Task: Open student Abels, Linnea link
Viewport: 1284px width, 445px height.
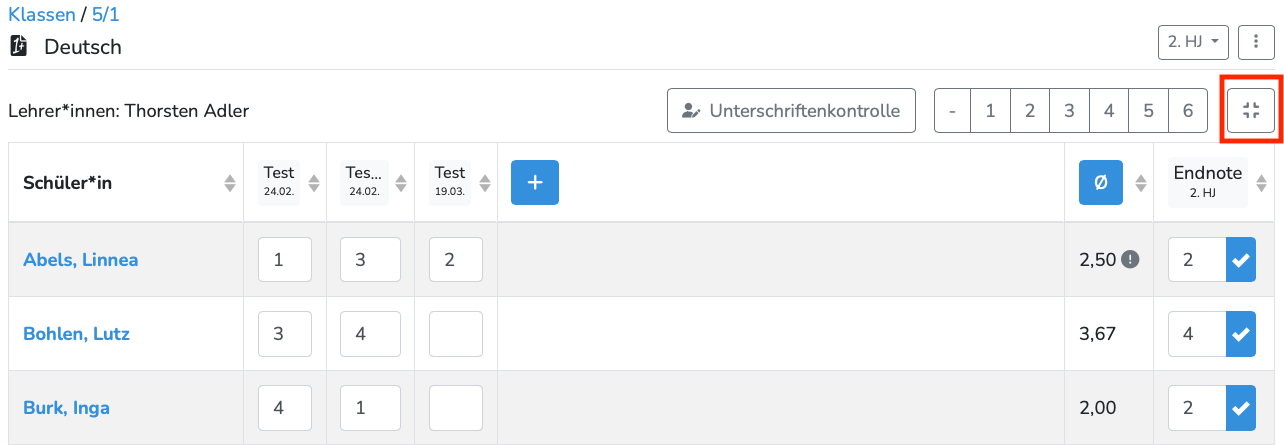Action: pos(80,260)
